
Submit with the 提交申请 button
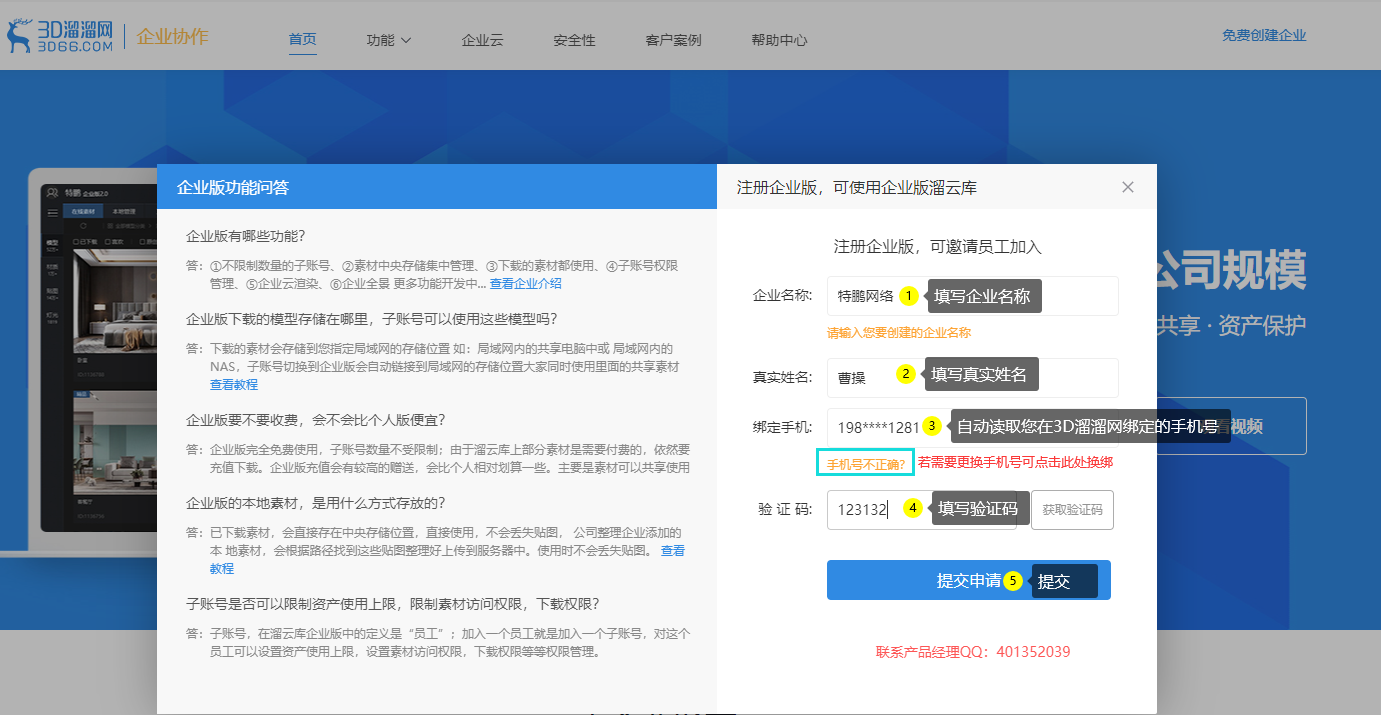[x=968, y=580]
